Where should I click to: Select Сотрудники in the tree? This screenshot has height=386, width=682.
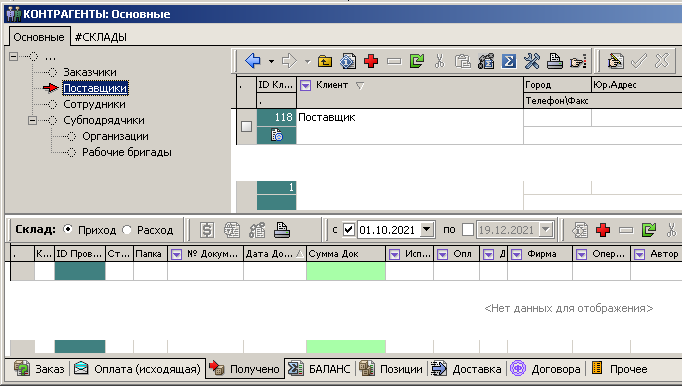[94, 104]
